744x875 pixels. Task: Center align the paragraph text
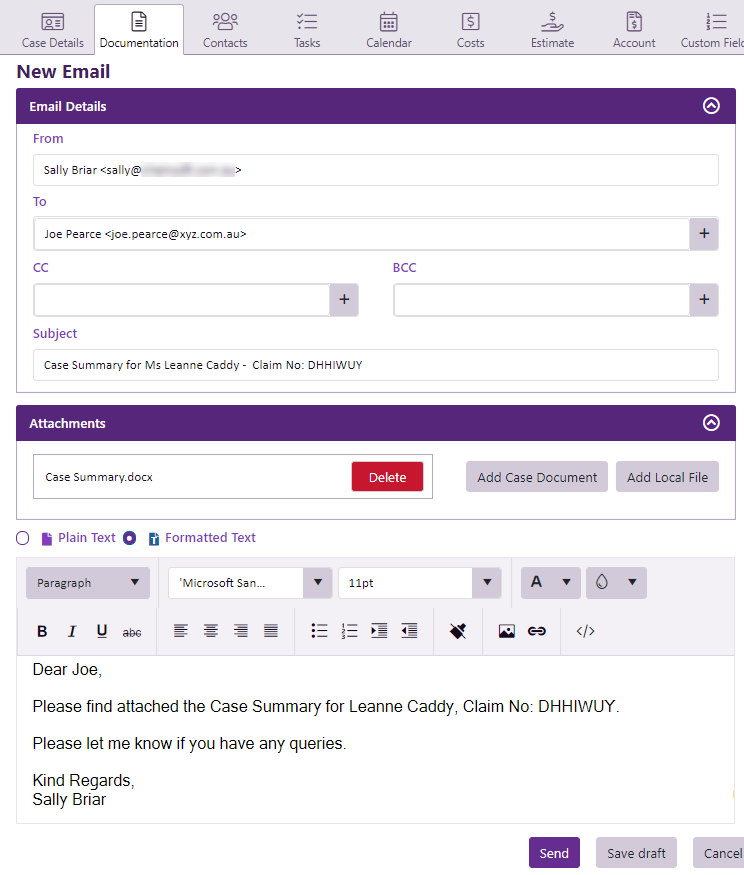211,631
